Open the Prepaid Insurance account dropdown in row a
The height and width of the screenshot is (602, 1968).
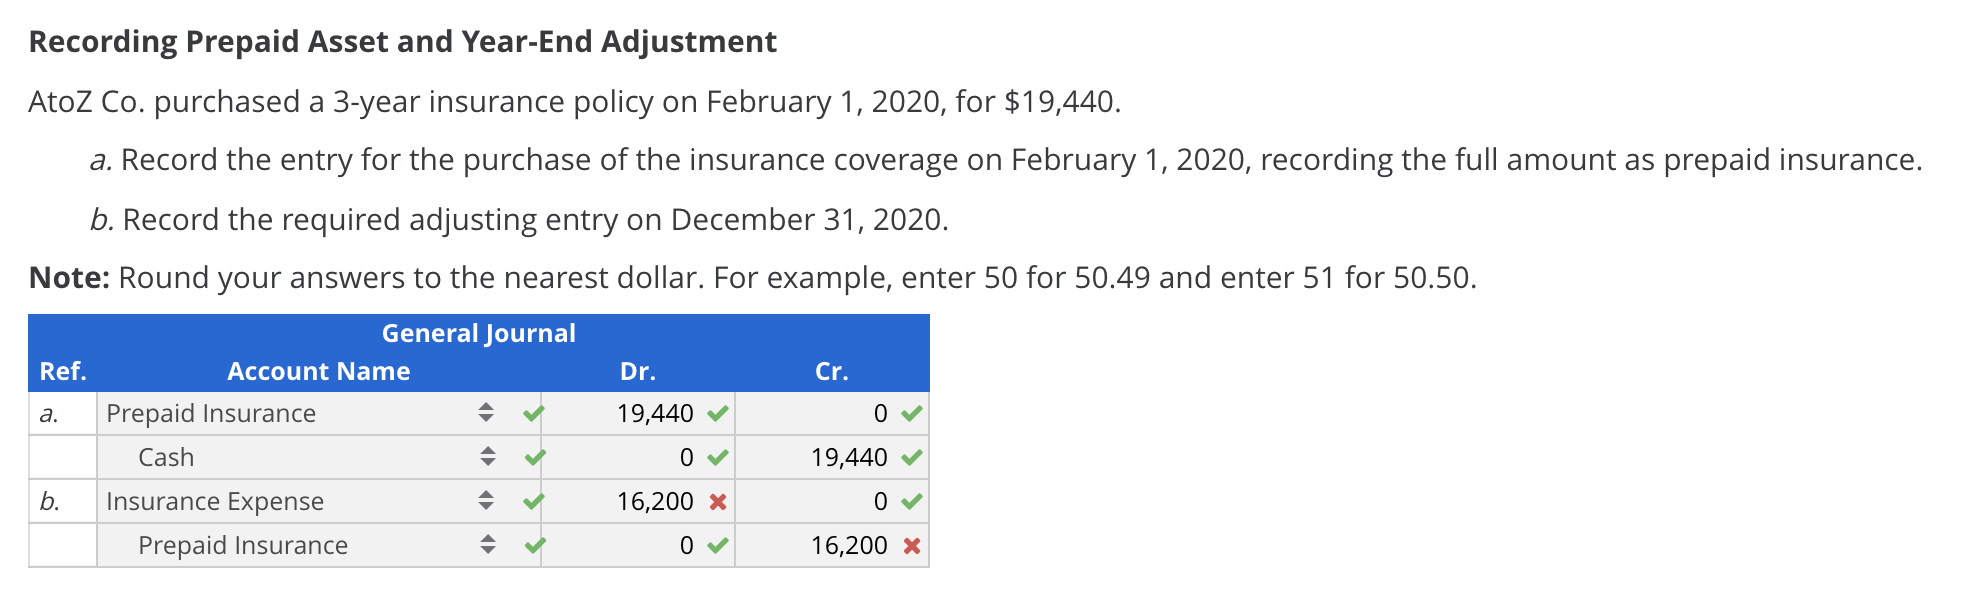pyautogui.click(x=487, y=413)
